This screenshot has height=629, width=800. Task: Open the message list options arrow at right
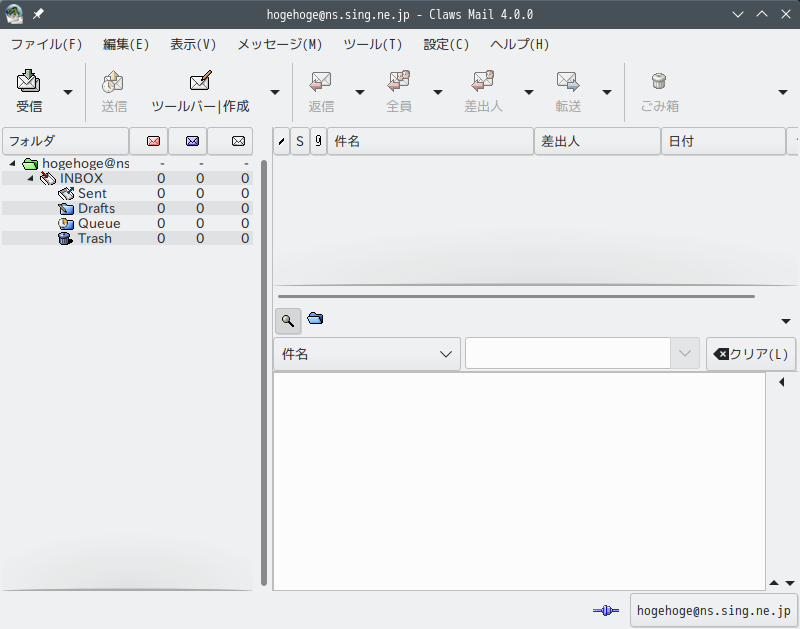pos(786,321)
